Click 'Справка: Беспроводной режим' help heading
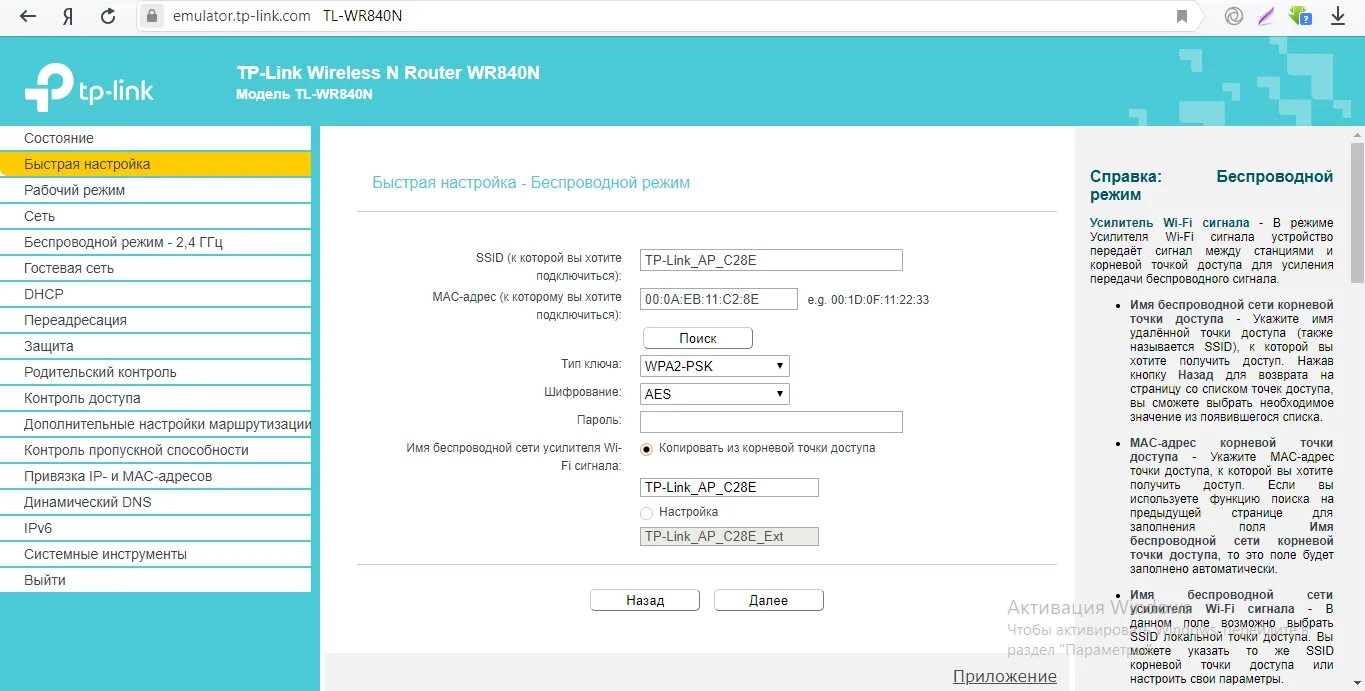The image size is (1365, 691). [x=1211, y=185]
